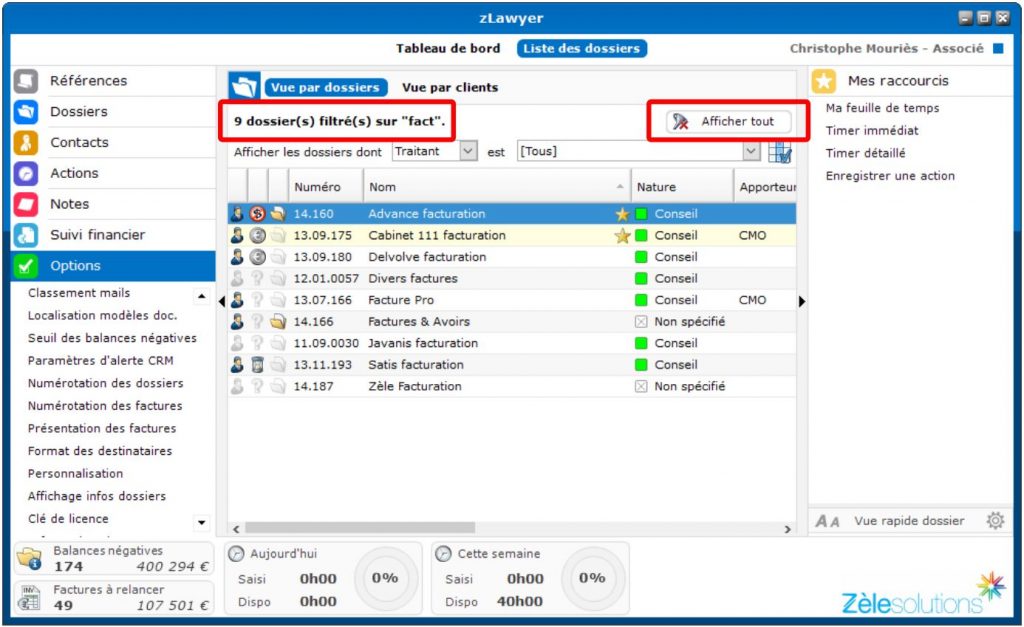Collapse the left panel with the black arrow

[221, 300]
